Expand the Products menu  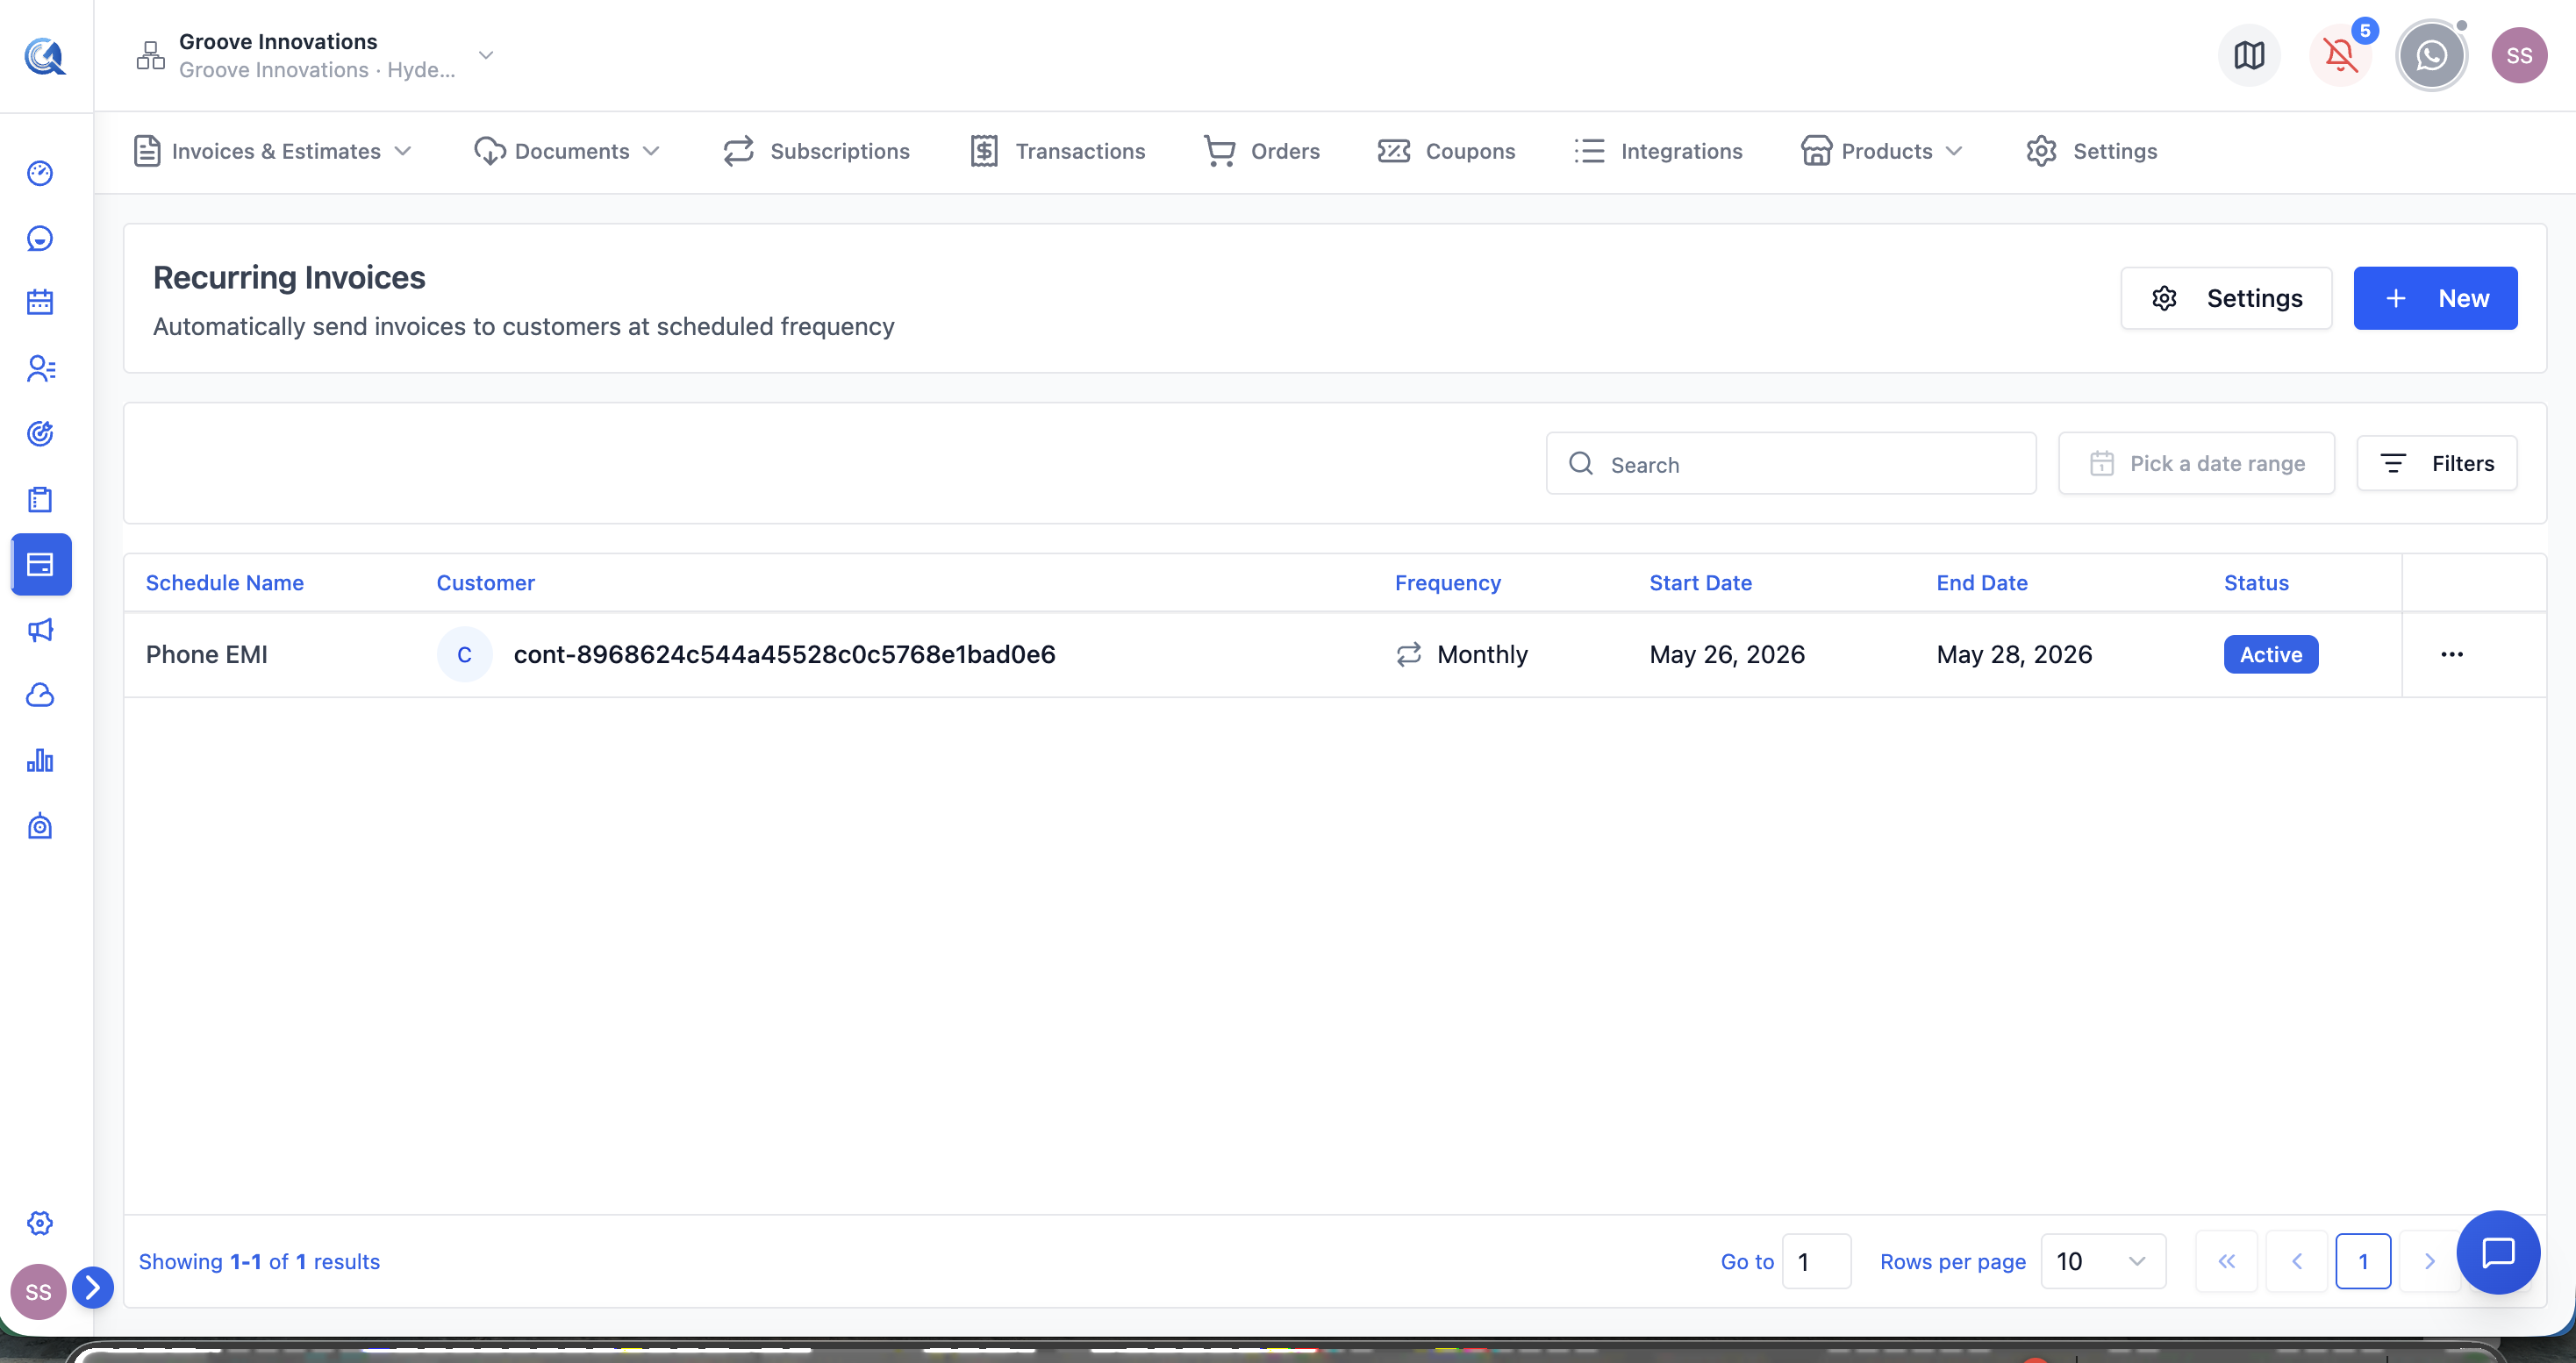click(x=1882, y=151)
